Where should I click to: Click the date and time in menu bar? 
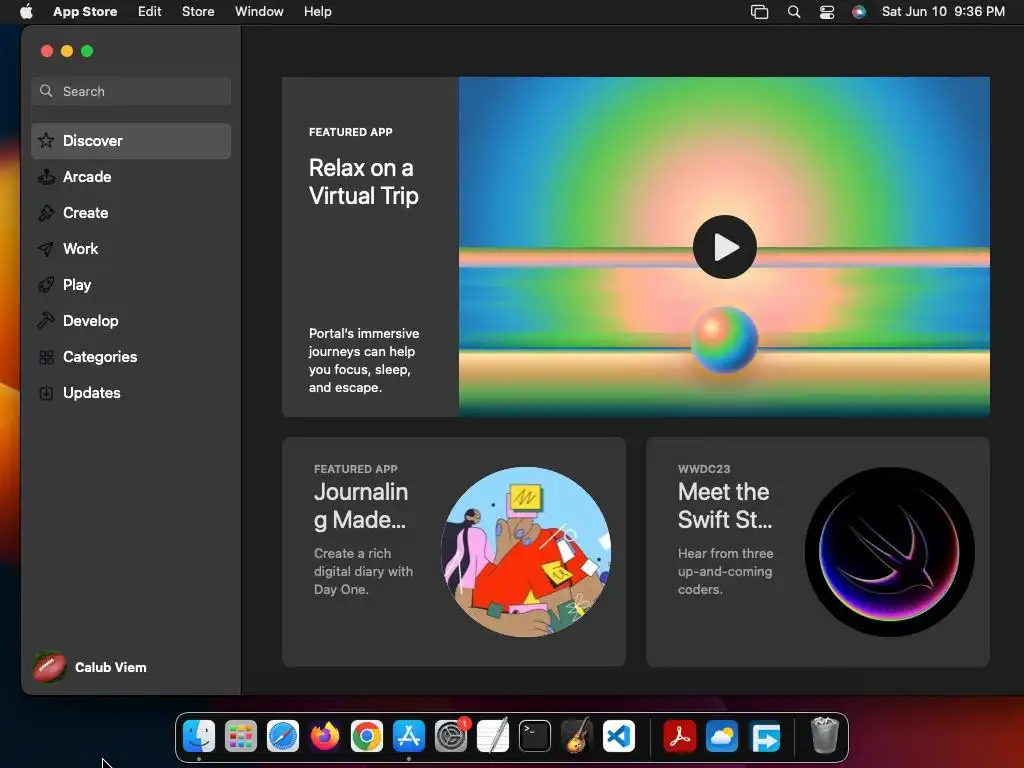[943, 11]
